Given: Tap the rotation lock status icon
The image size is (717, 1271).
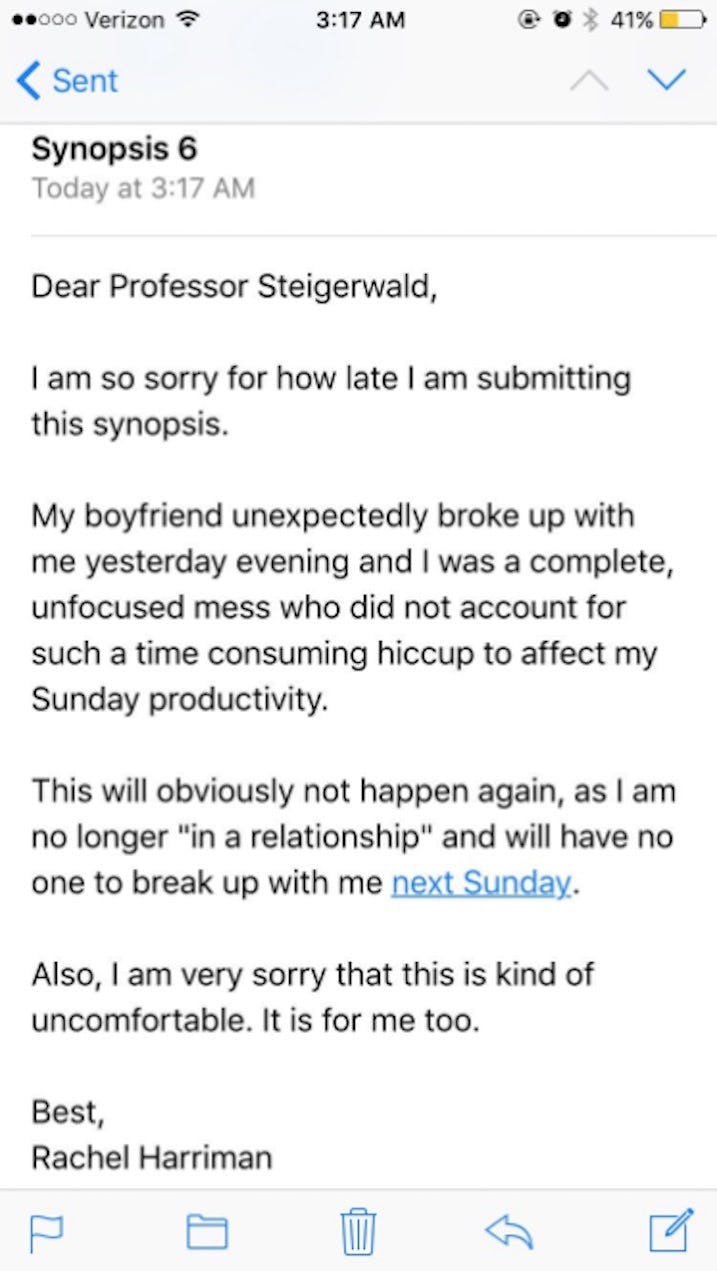Looking at the screenshot, I should click(x=528, y=20).
